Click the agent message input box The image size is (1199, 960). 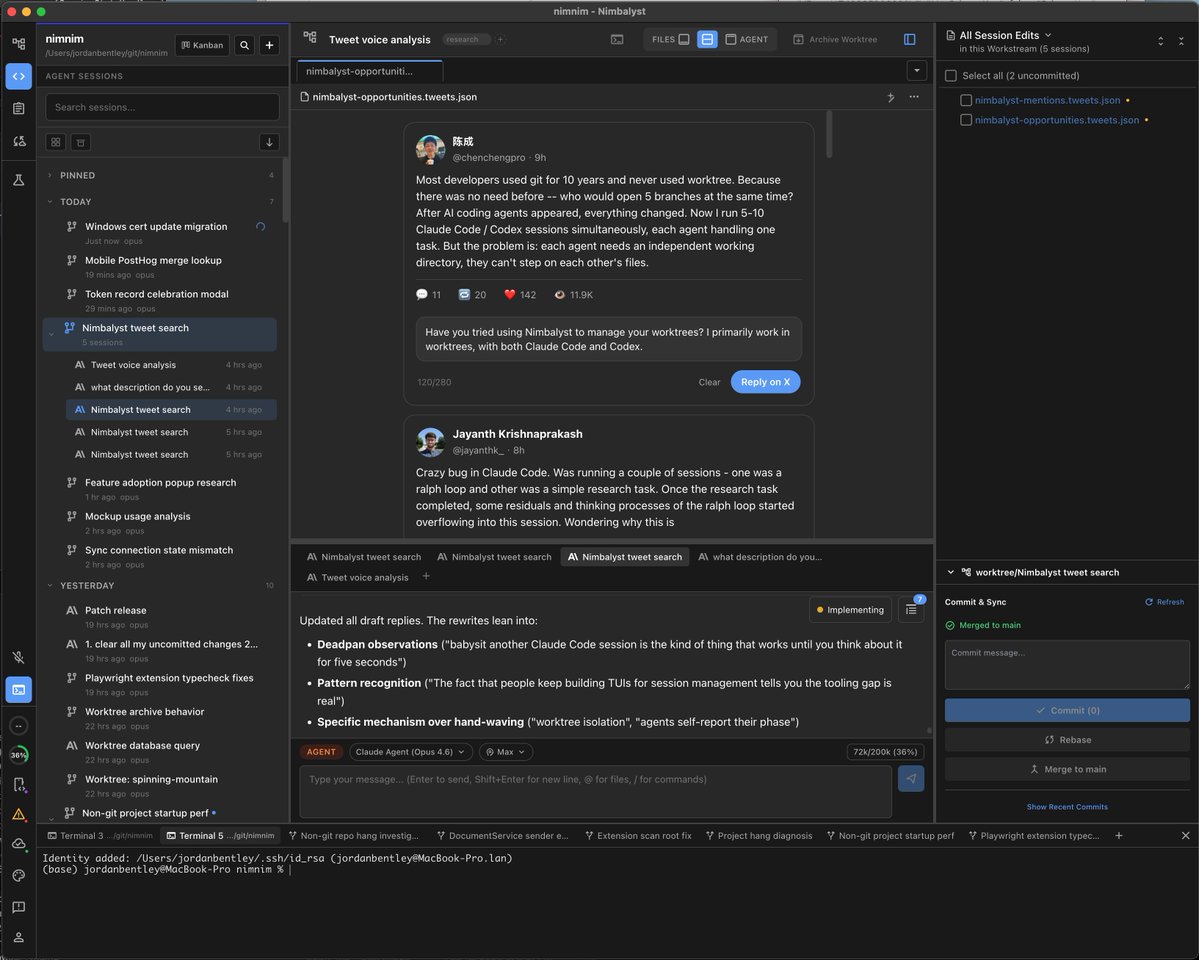coord(595,792)
